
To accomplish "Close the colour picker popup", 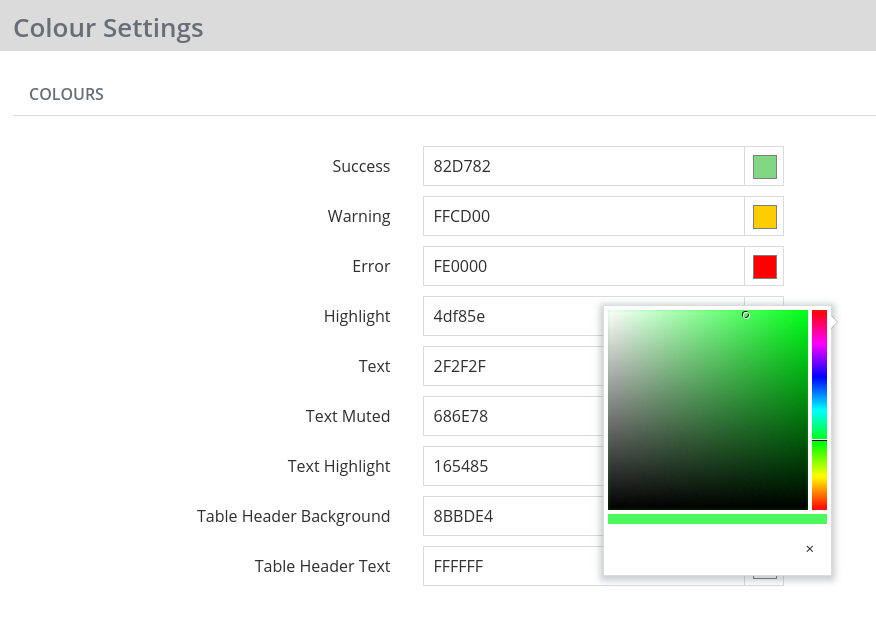I will pyautogui.click(x=810, y=549).
